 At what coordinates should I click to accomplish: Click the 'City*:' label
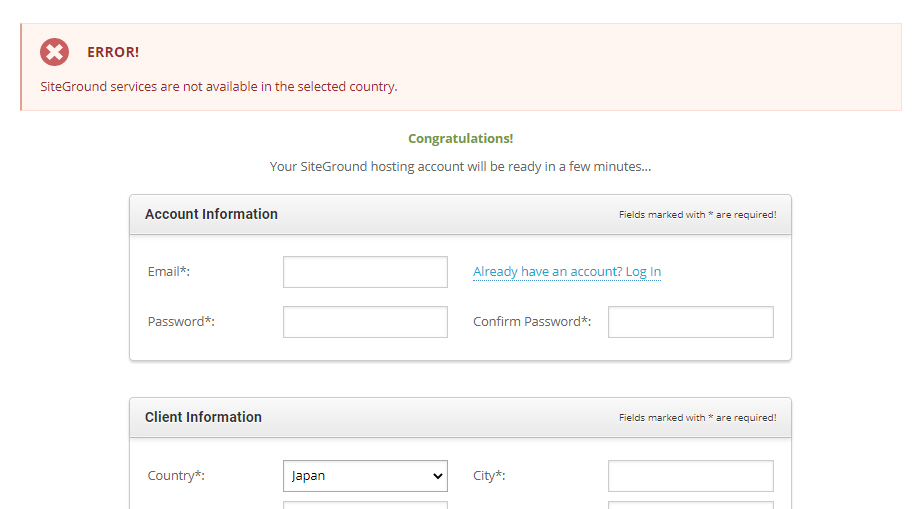[489, 476]
